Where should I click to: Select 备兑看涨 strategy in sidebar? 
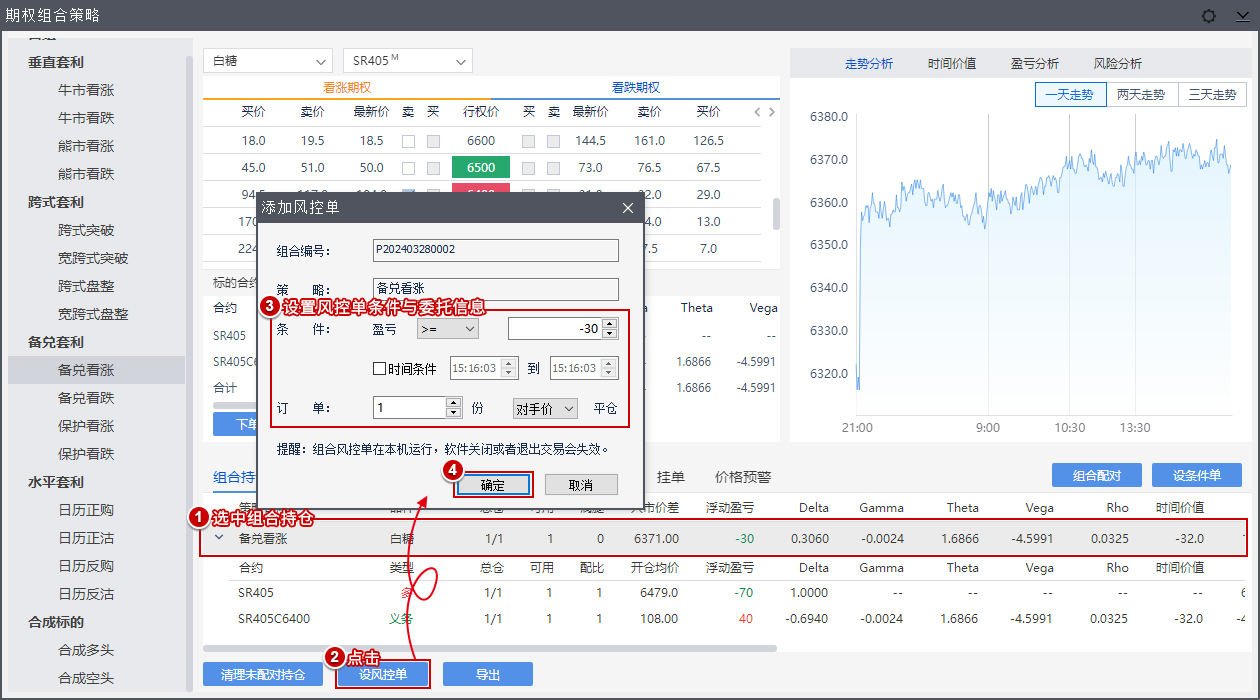pyautogui.click(x=96, y=370)
